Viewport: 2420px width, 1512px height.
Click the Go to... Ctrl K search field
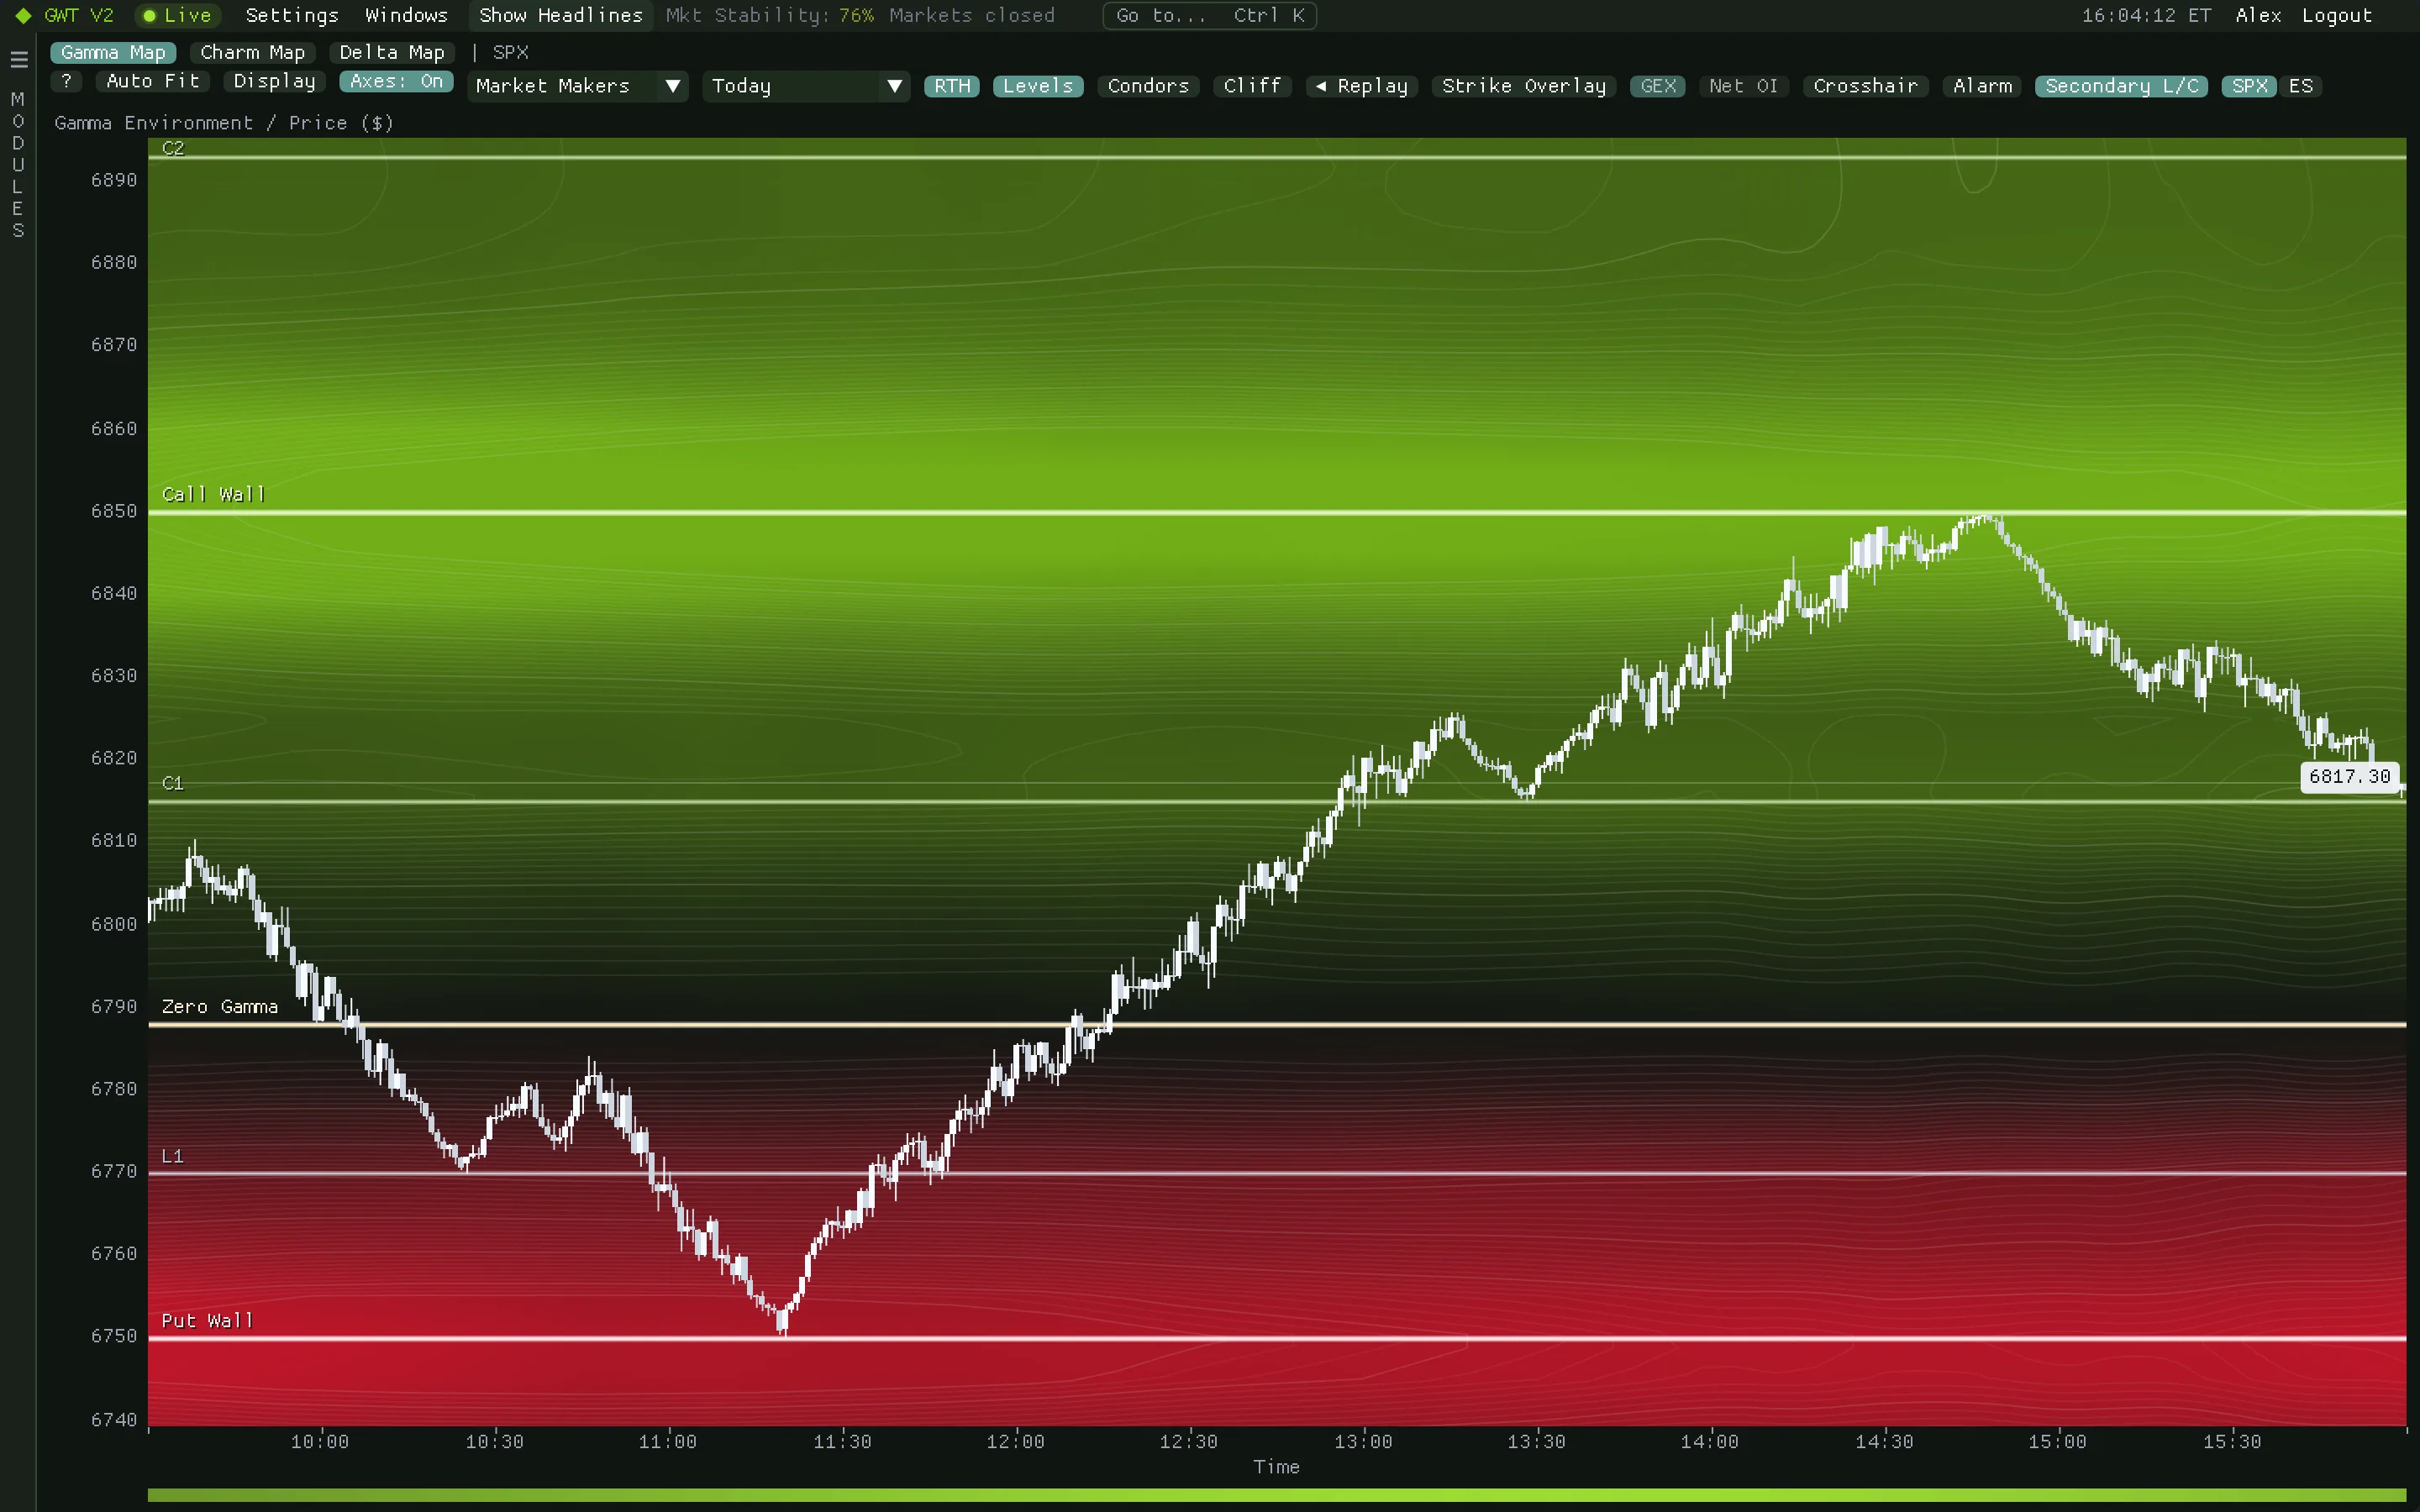click(x=1209, y=16)
